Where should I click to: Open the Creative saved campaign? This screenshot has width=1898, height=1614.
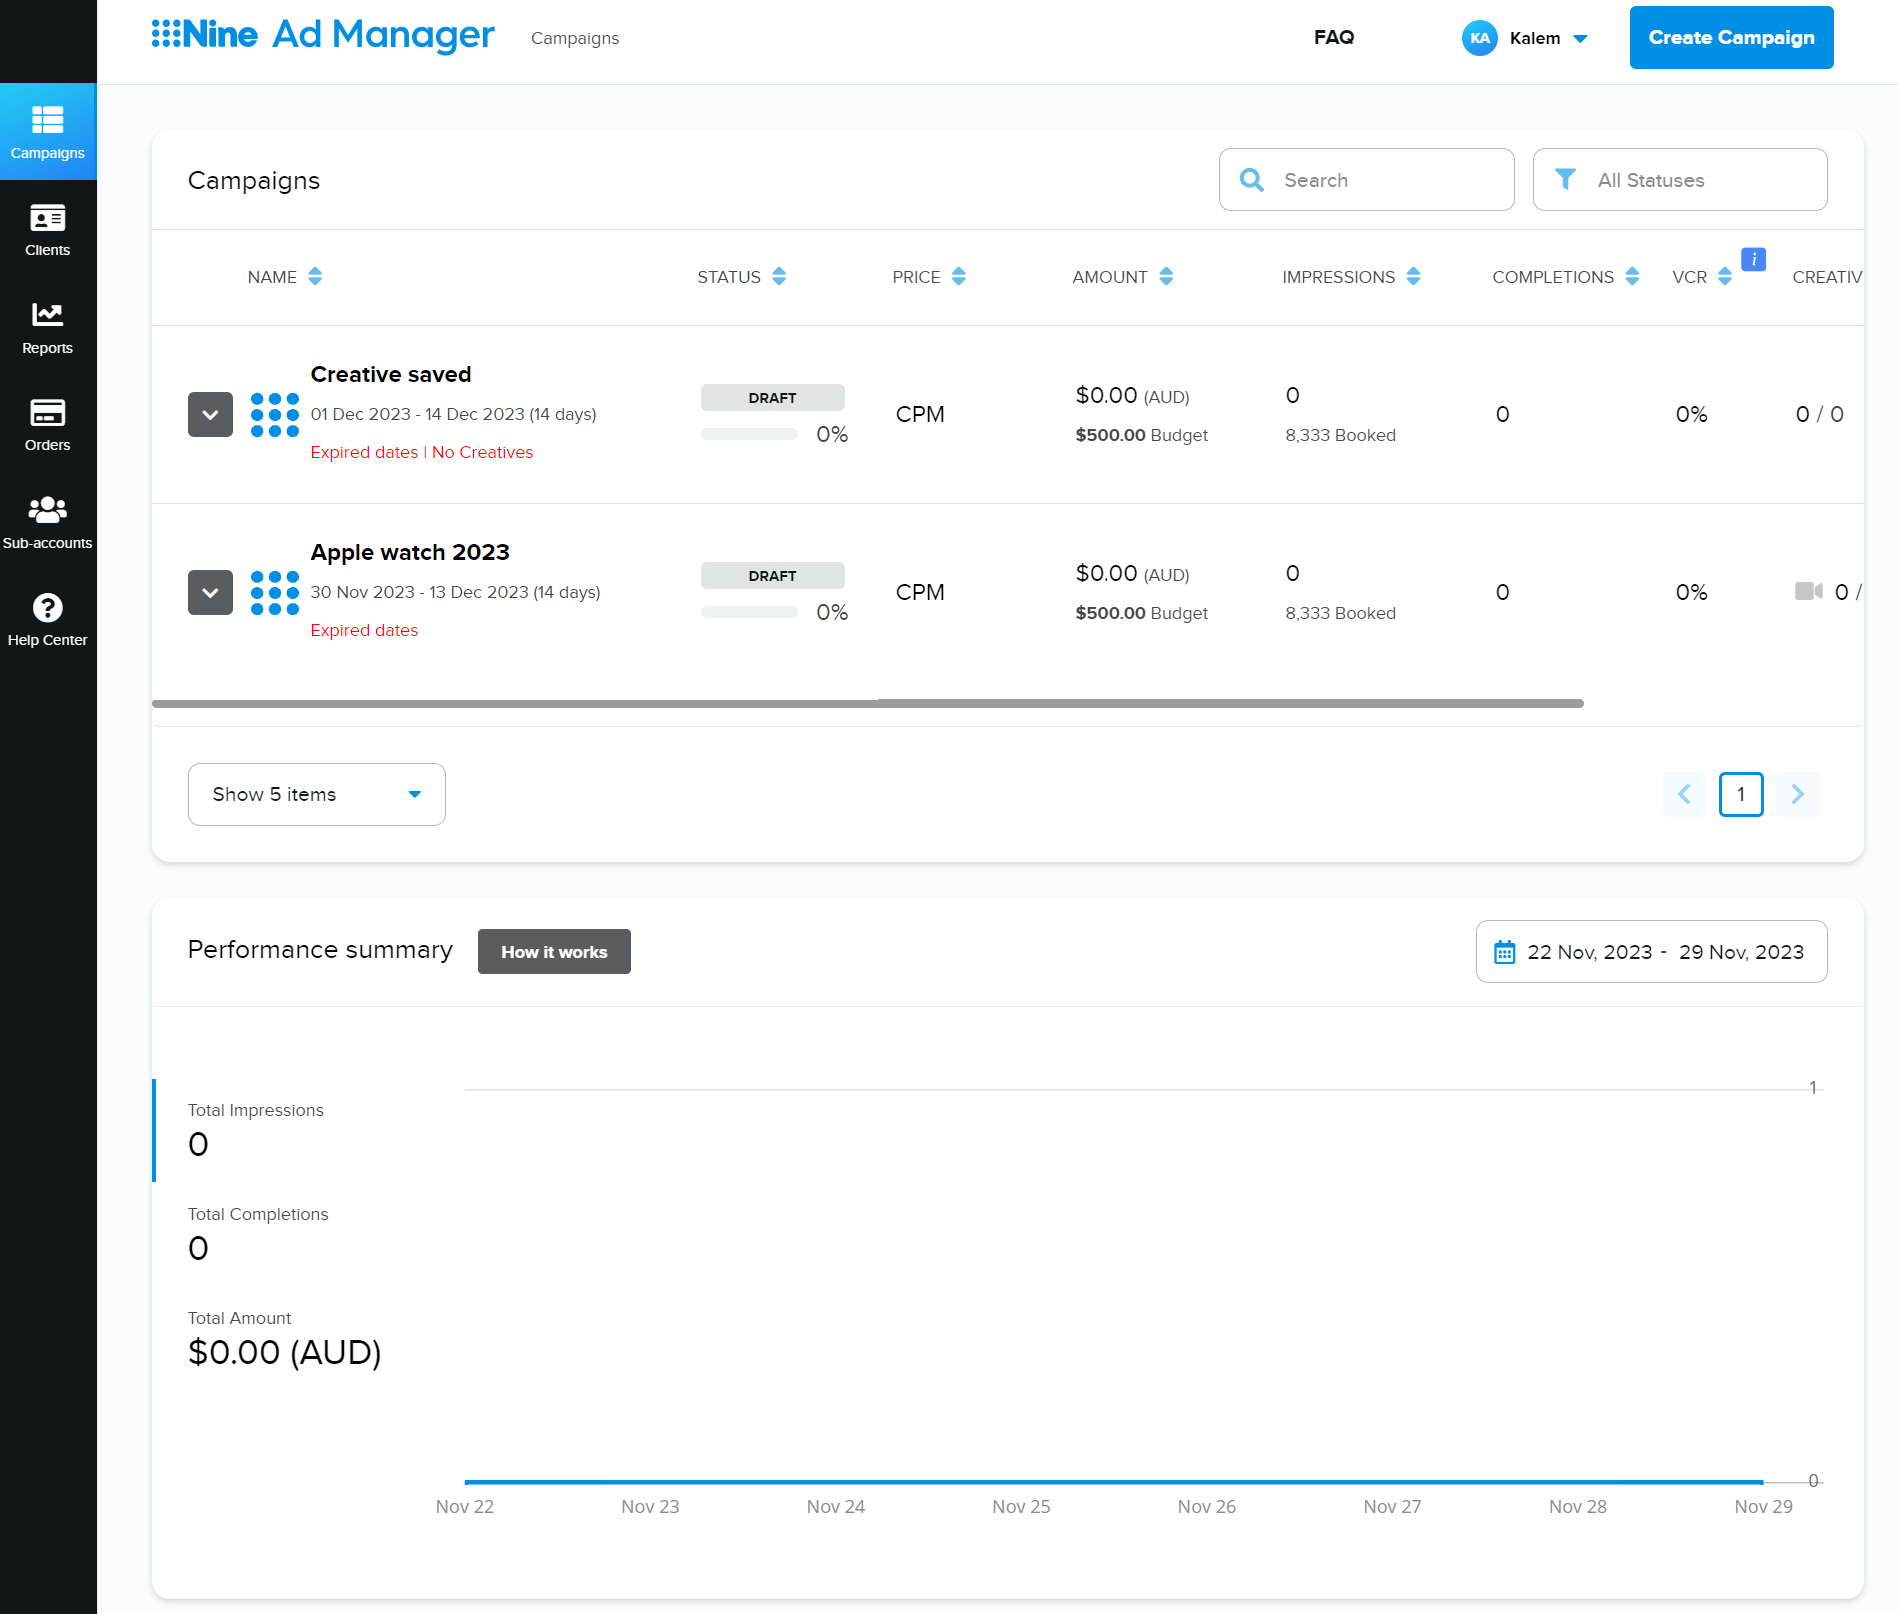(391, 374)
